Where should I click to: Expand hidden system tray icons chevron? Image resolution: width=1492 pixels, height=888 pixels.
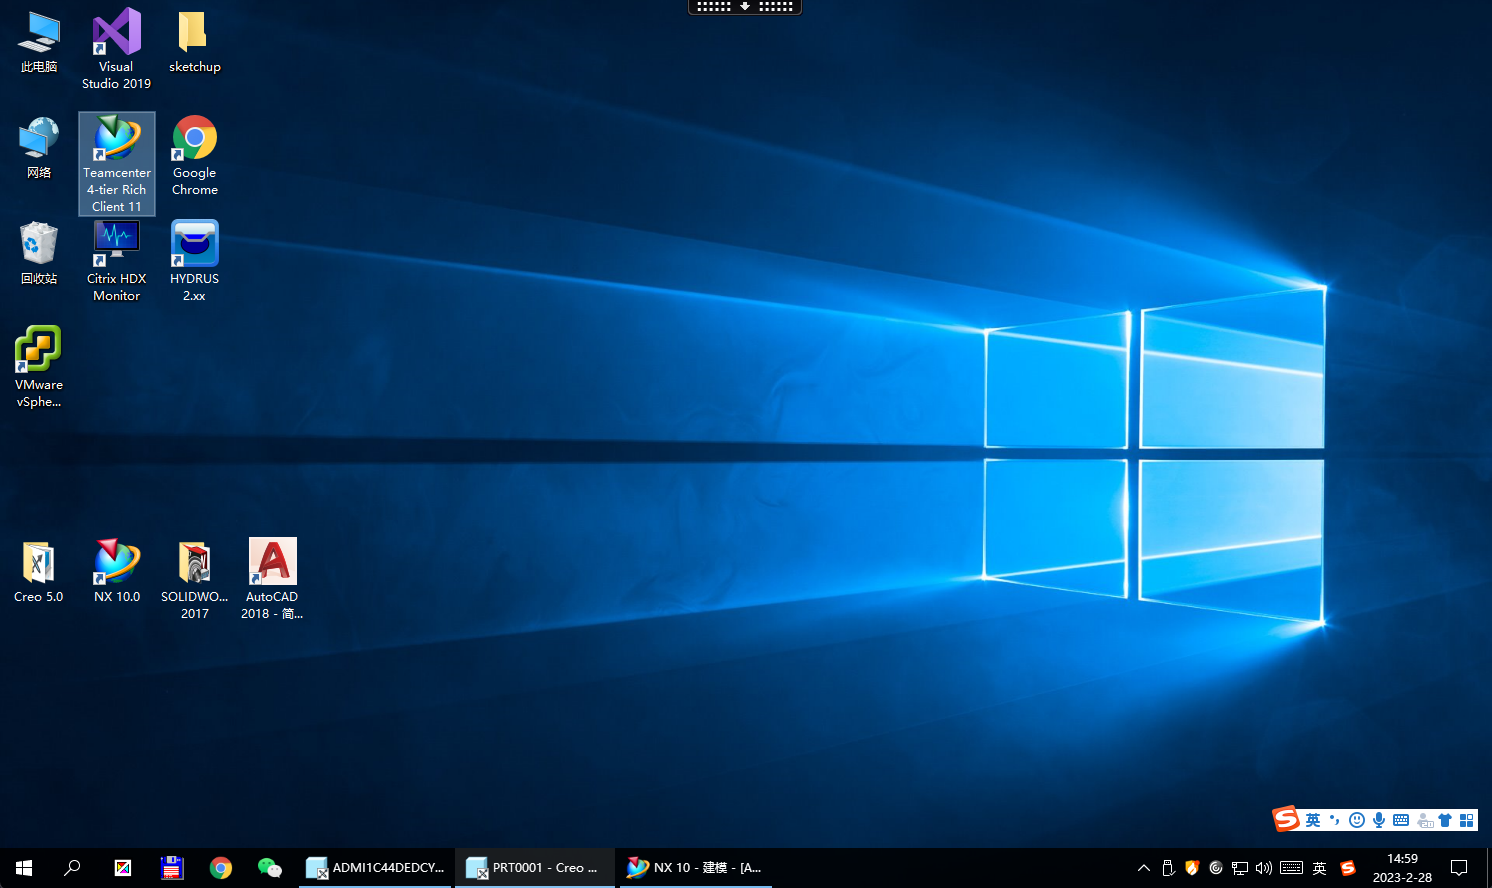click(1144, 868)
